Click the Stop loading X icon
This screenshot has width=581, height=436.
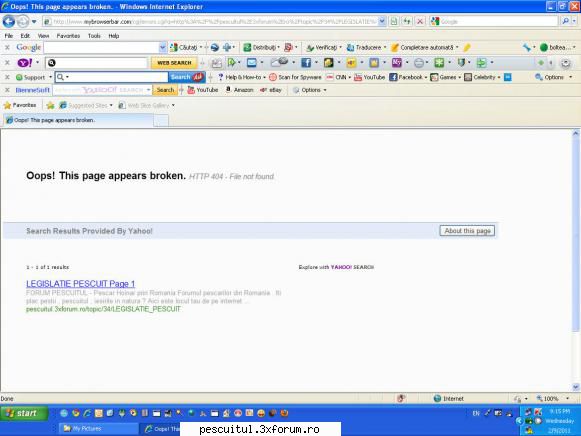(x=420, y=21)
